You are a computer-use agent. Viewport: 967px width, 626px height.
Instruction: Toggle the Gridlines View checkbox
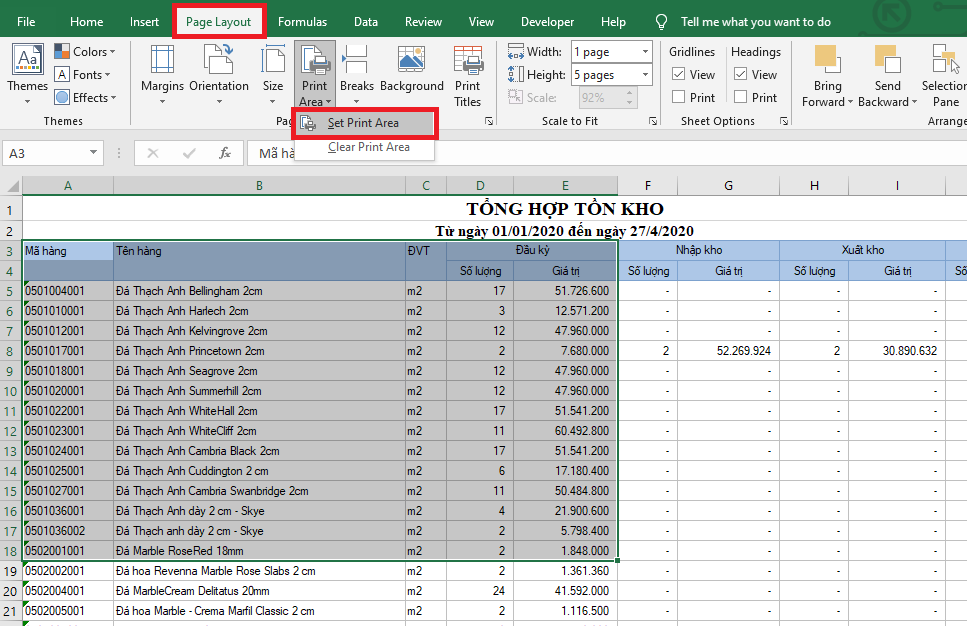[x=679, y=75]
